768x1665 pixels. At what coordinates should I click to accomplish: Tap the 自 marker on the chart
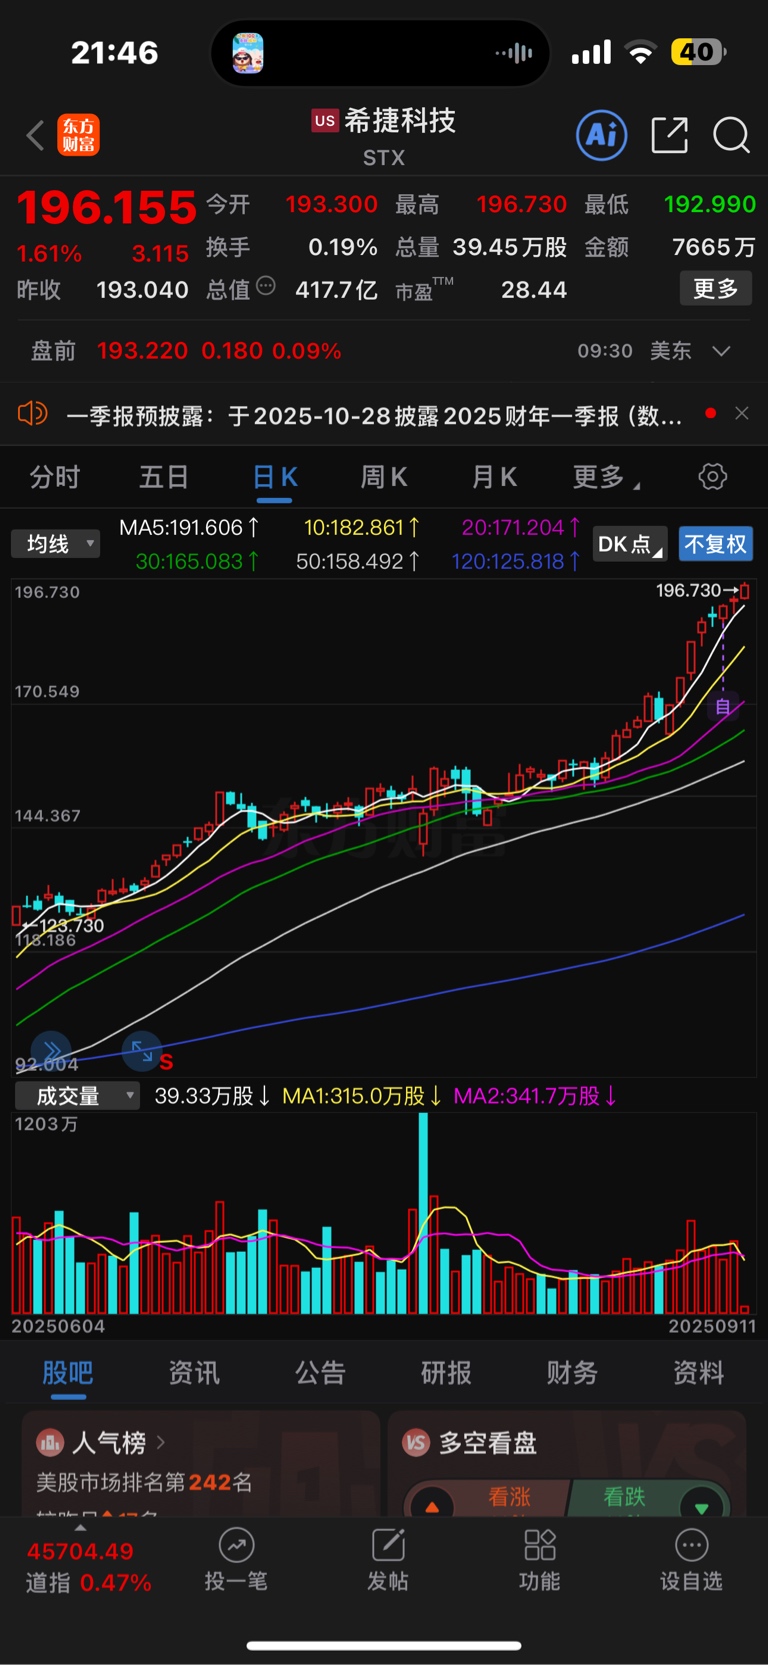click(722, 707)
